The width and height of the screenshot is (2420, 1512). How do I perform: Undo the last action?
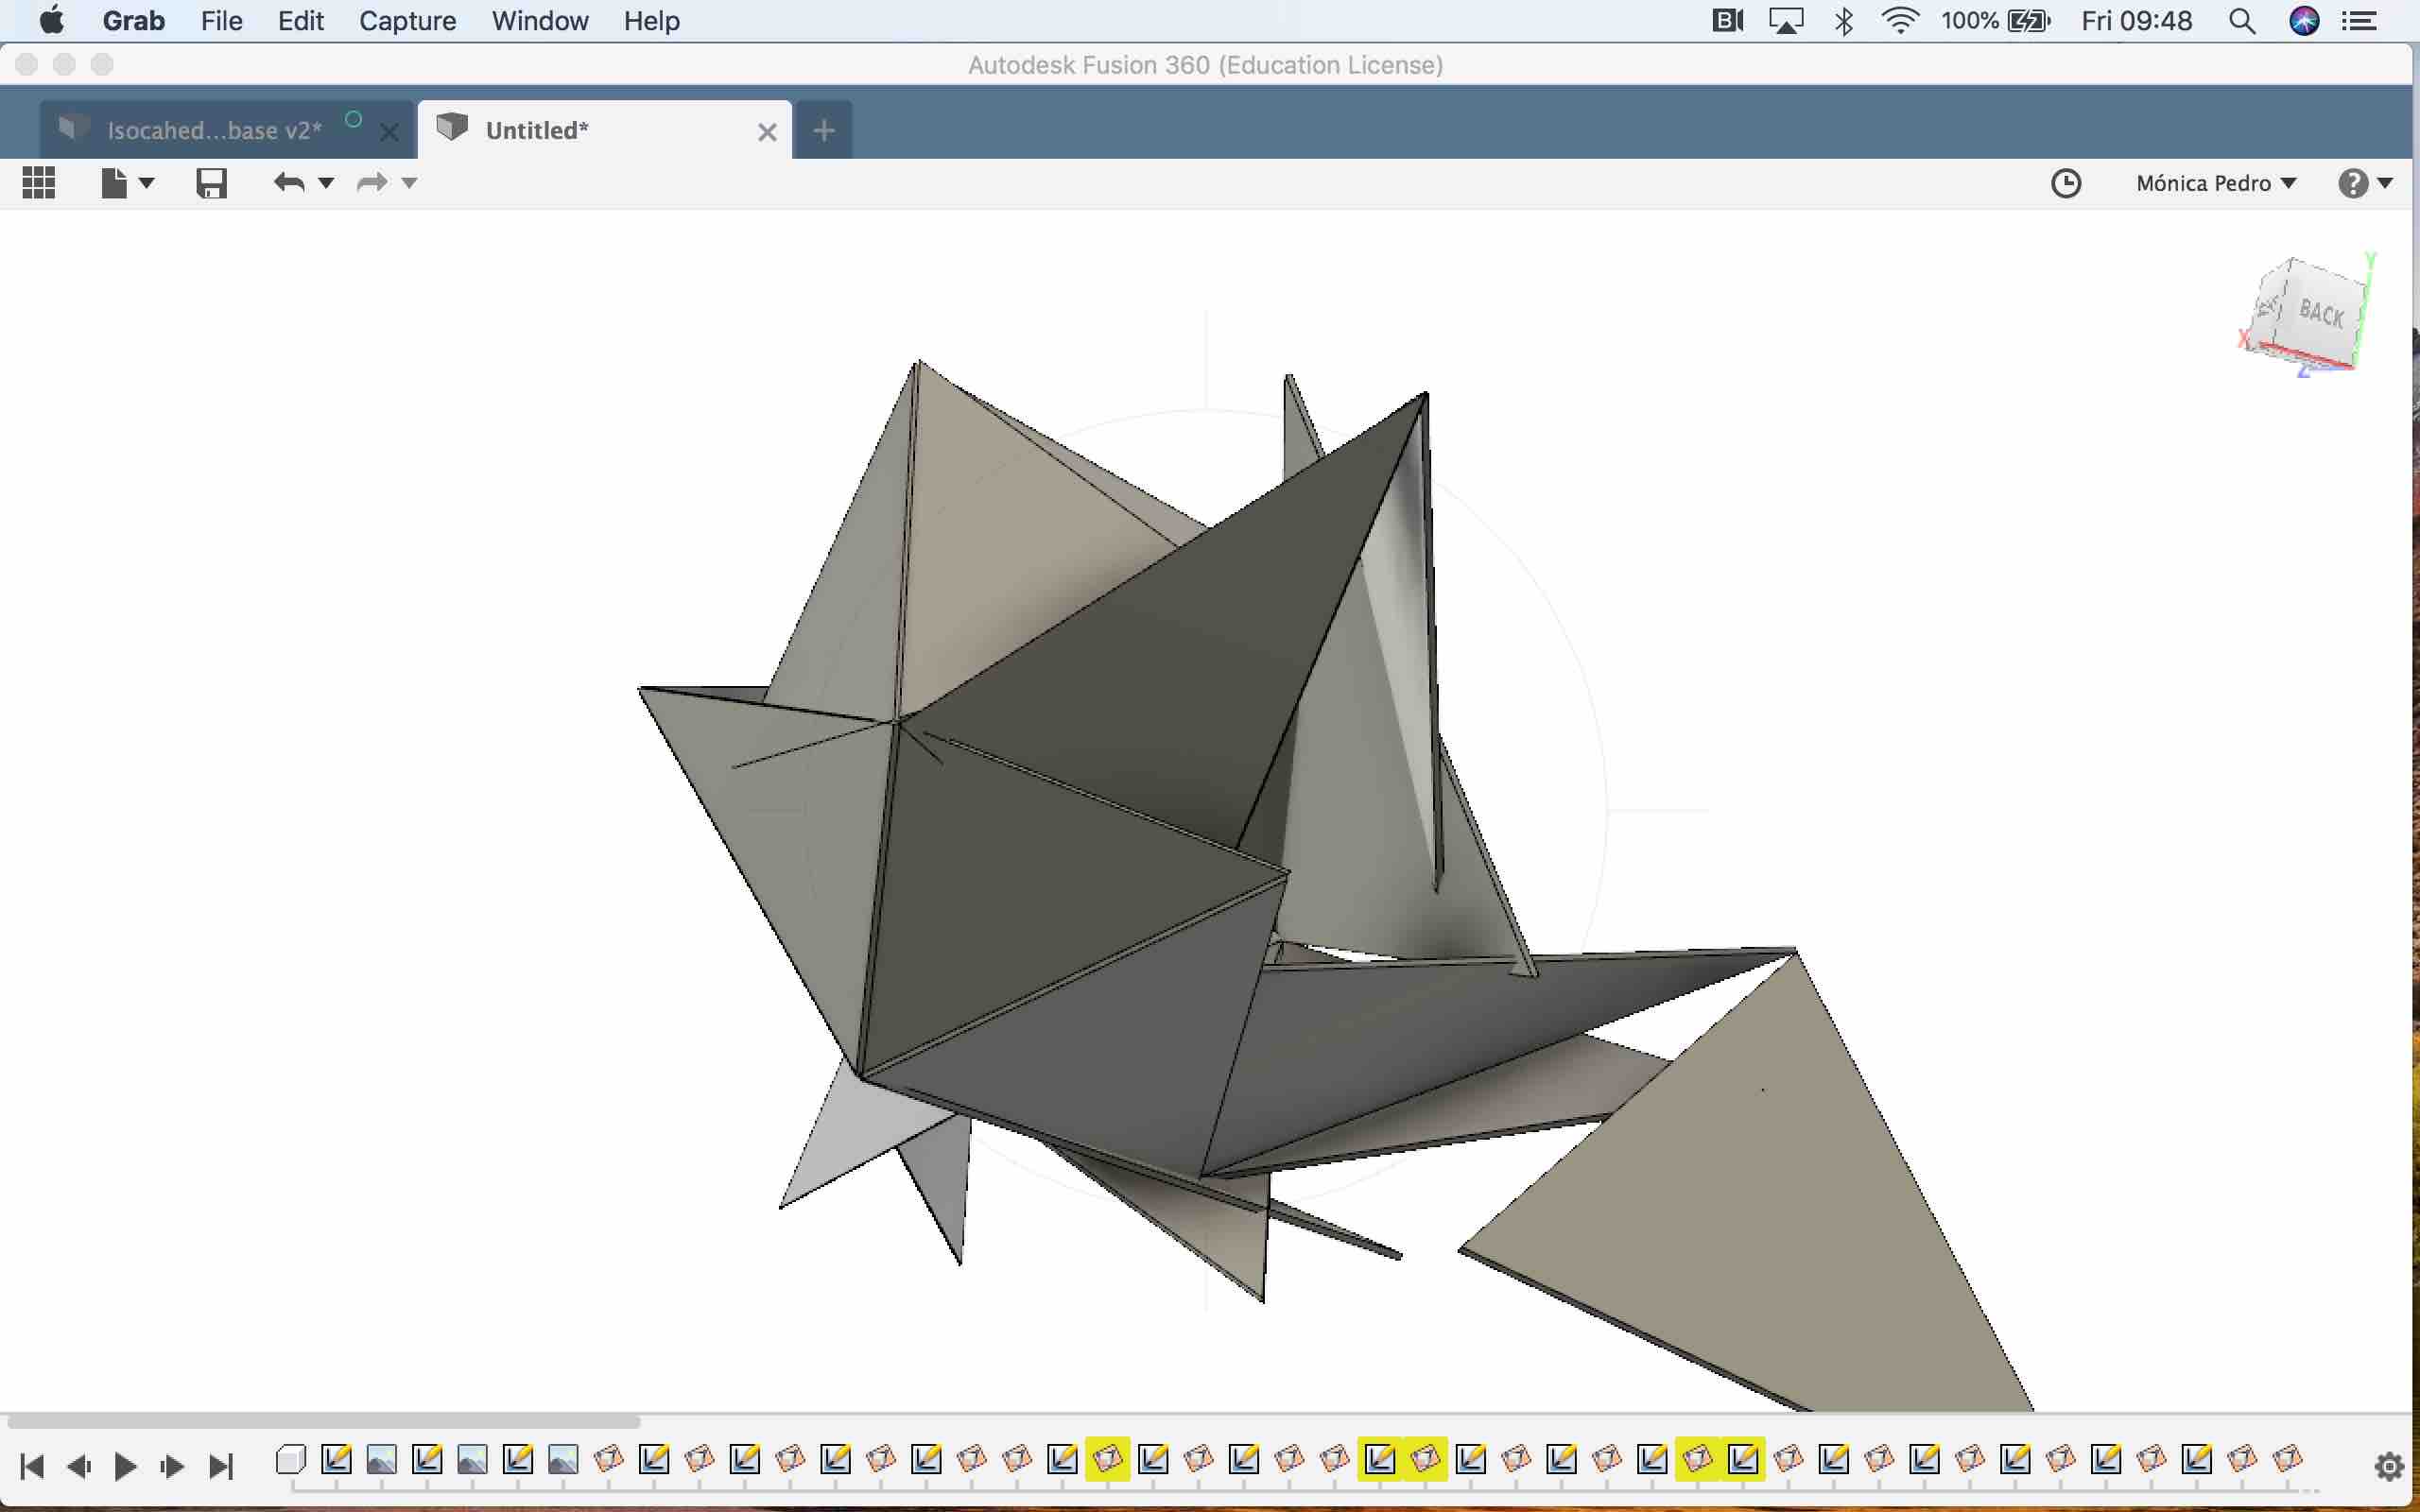pyautogui.click(x=289, y=182)
